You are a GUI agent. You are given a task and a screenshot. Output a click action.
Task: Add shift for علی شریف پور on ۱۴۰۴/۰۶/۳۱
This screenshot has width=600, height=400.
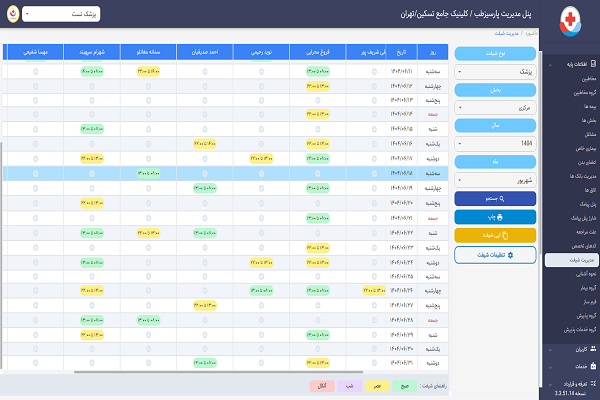tap(374, 362)
